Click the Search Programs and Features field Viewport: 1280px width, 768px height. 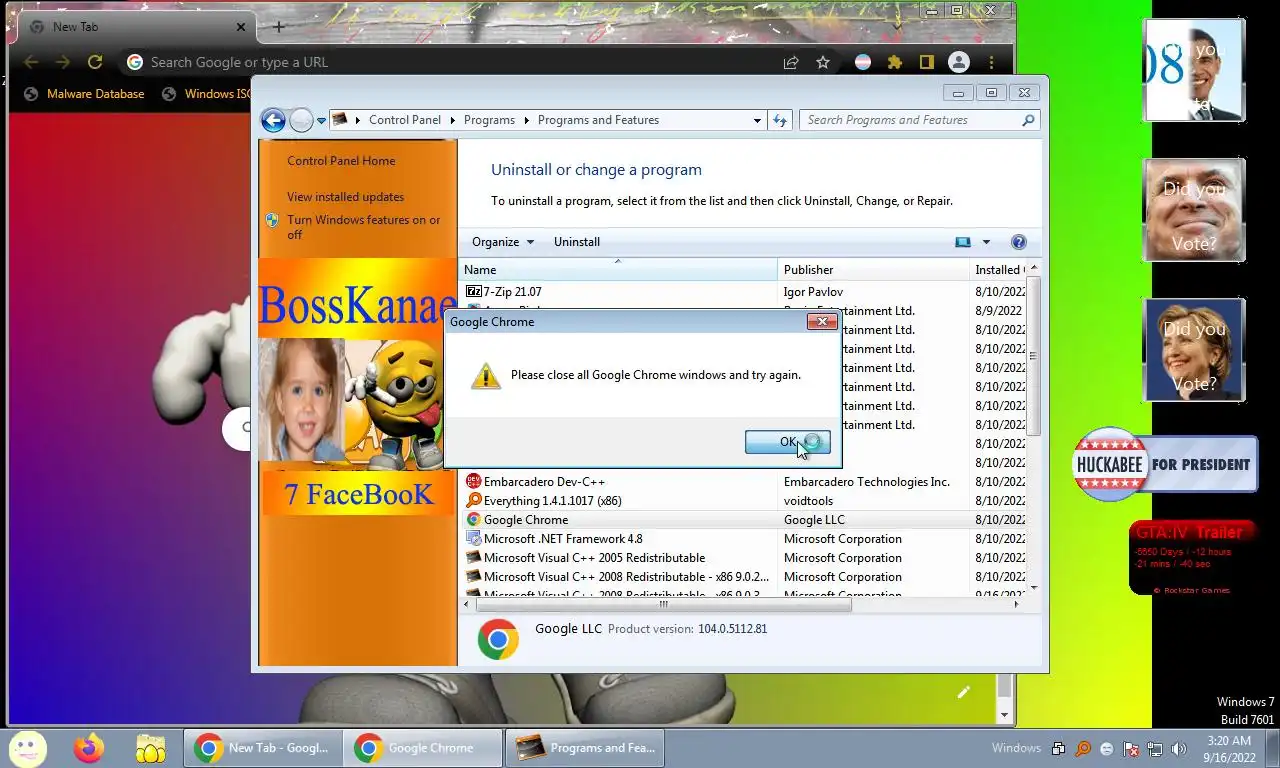pos(919,120)
